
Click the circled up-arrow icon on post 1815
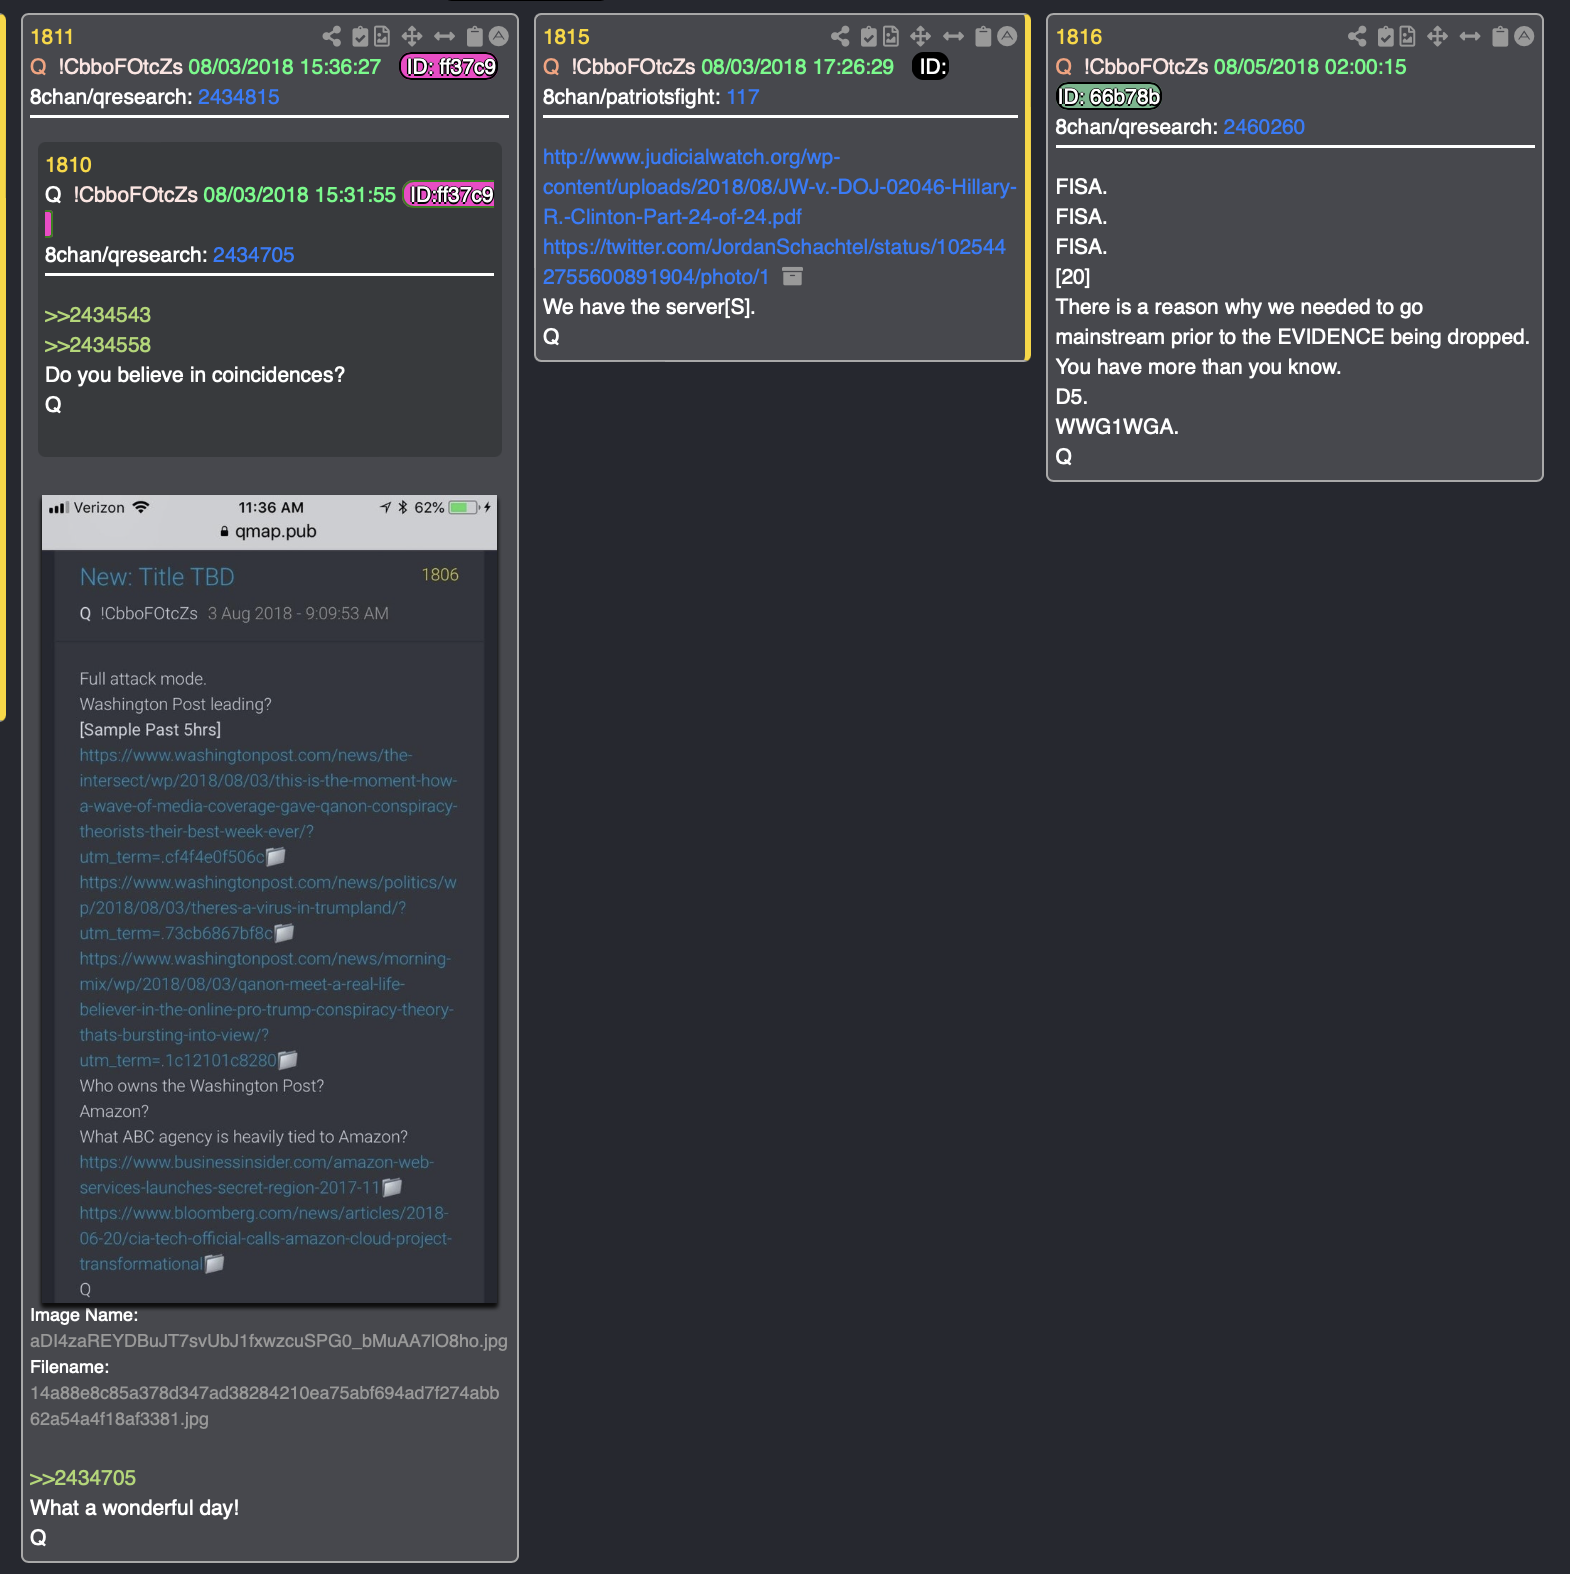click(1007, 37)
